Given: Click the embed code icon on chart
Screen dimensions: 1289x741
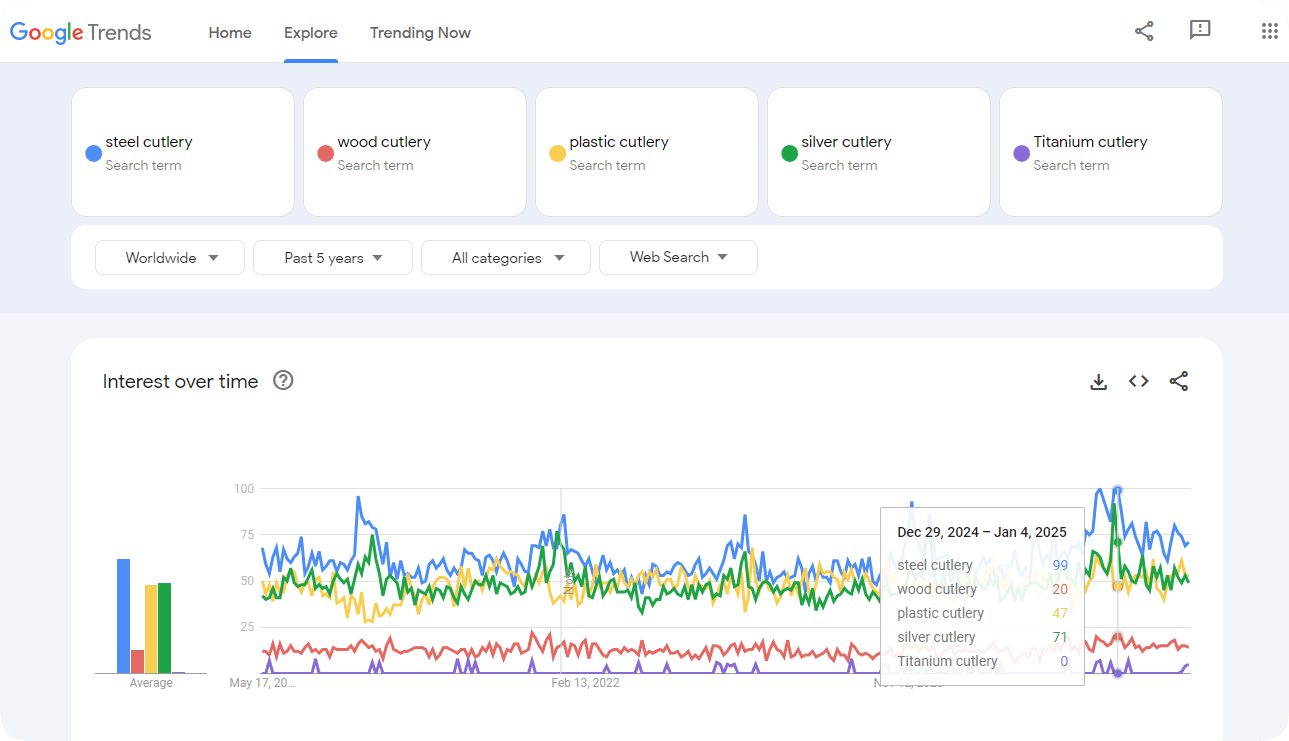Looking at the screenshot, I should [1138, 381].
